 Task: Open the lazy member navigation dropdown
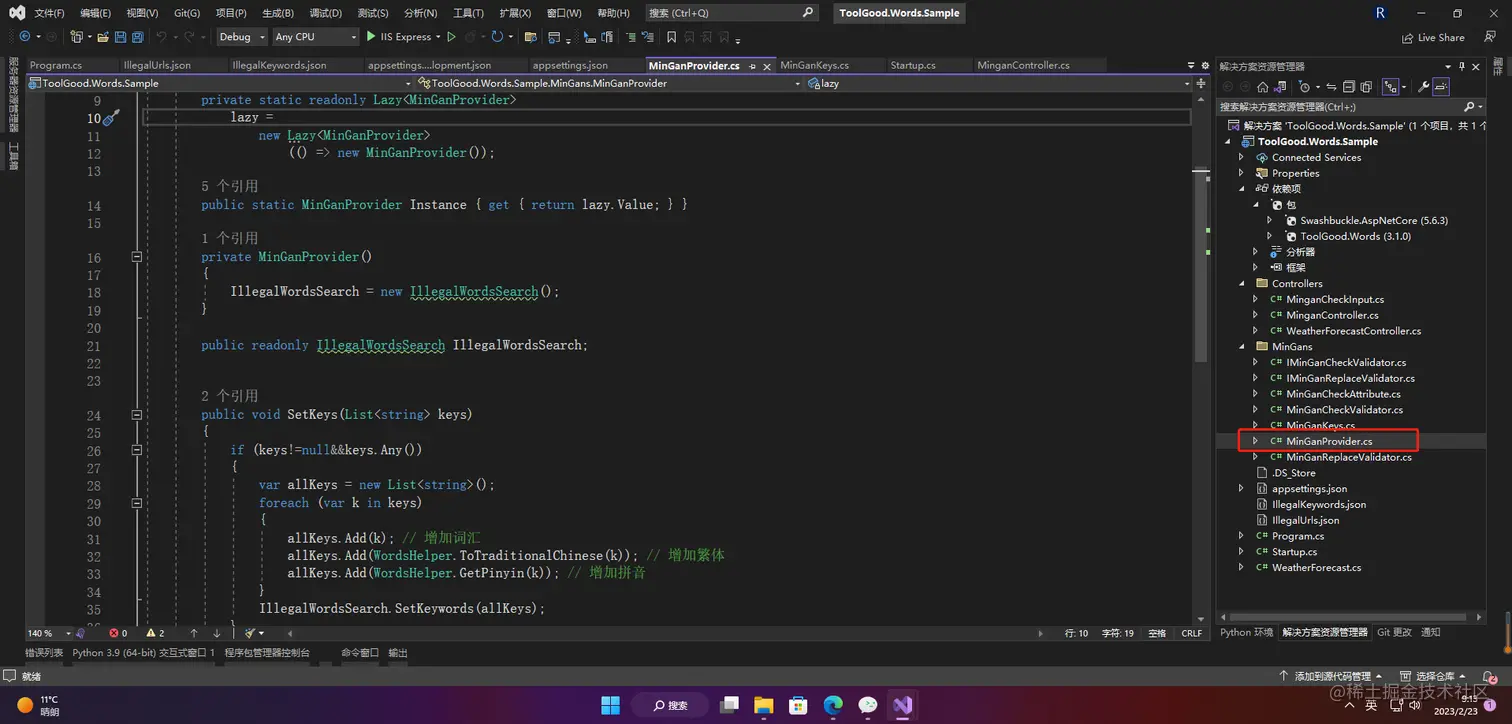click(1000, 83)
